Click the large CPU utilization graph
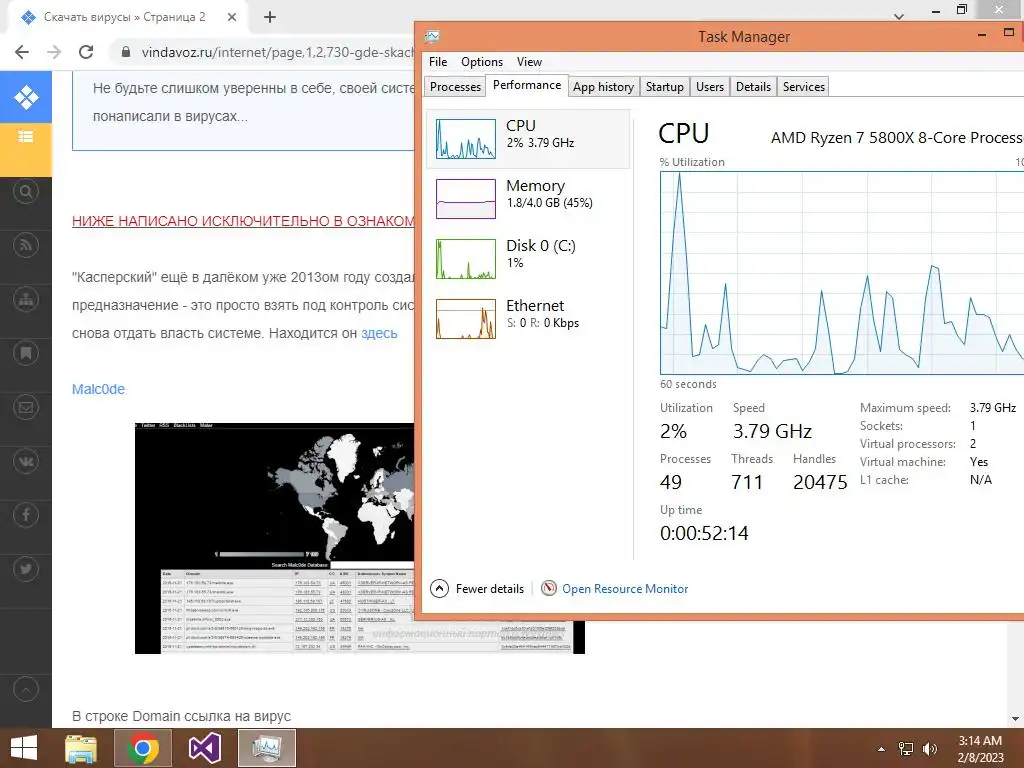This screenshot has width=1024, height=768. (842, 273)
